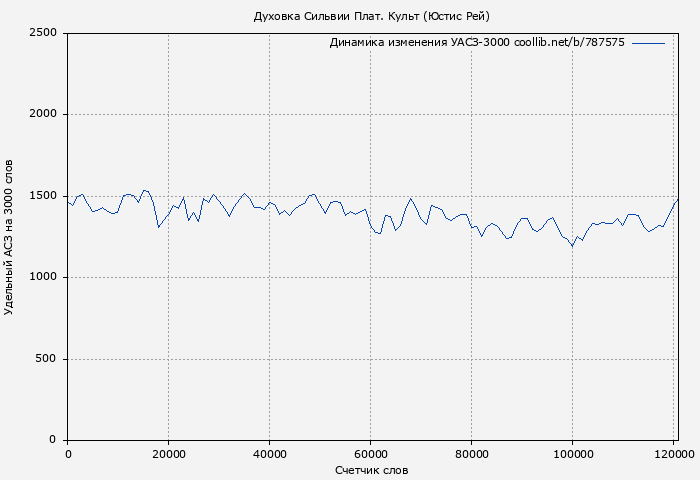Click the 60000 tick on the x-axis

click(x=371, y=454)
